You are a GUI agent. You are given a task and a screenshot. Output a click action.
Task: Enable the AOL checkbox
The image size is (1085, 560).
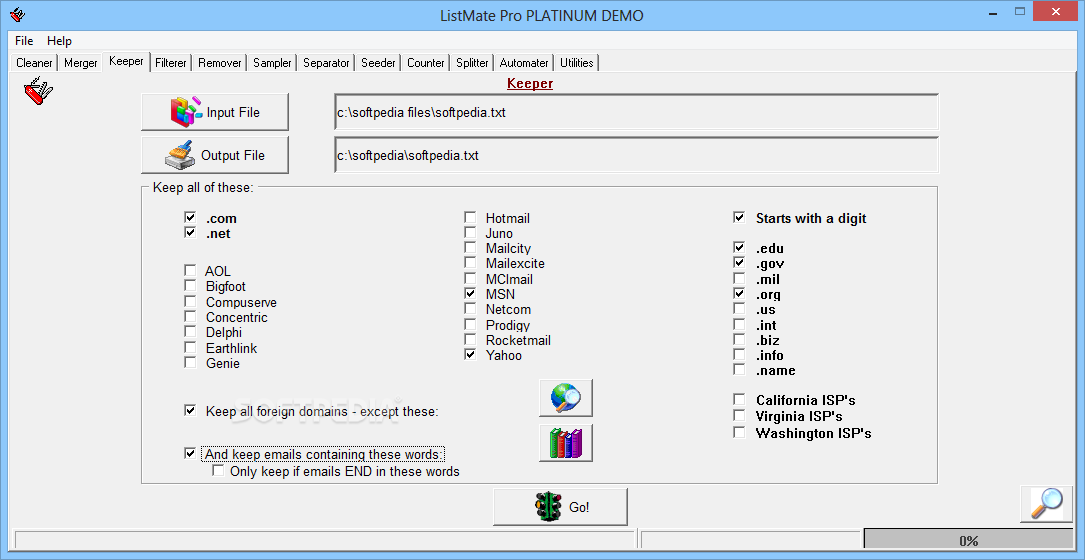click(190, 271)
